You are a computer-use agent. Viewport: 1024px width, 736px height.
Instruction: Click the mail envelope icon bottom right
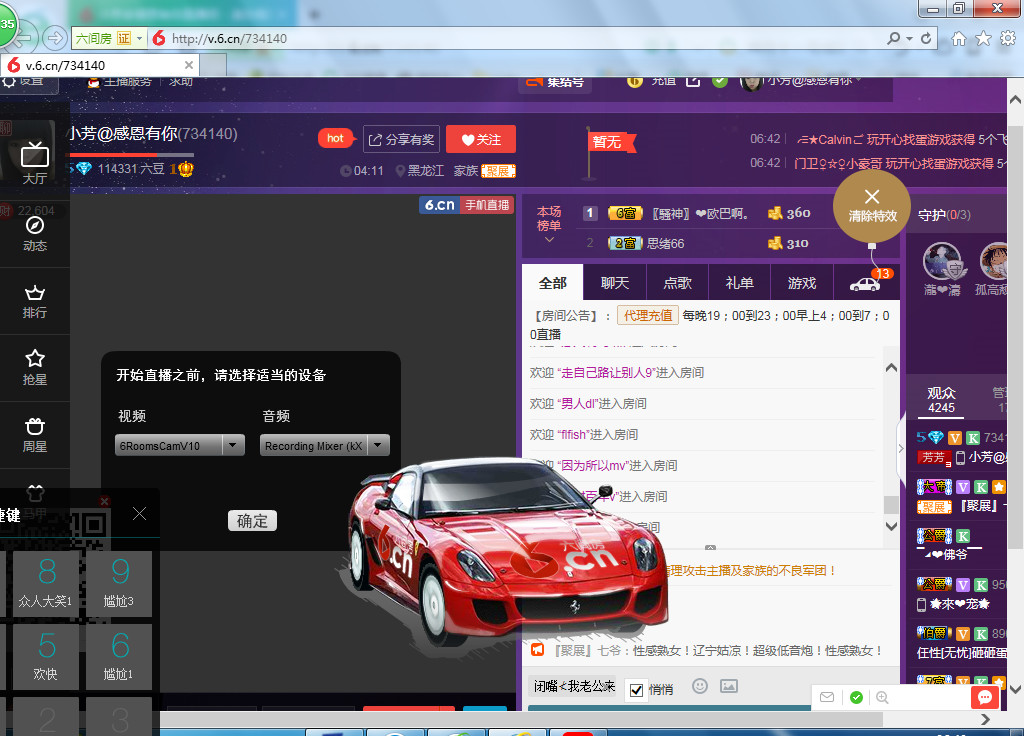pyautogui.click(x=827, y=697)
